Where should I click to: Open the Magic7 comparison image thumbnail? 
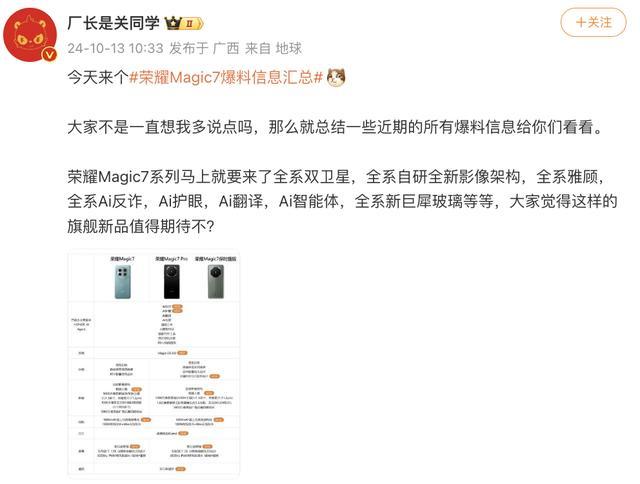[153, 364]
